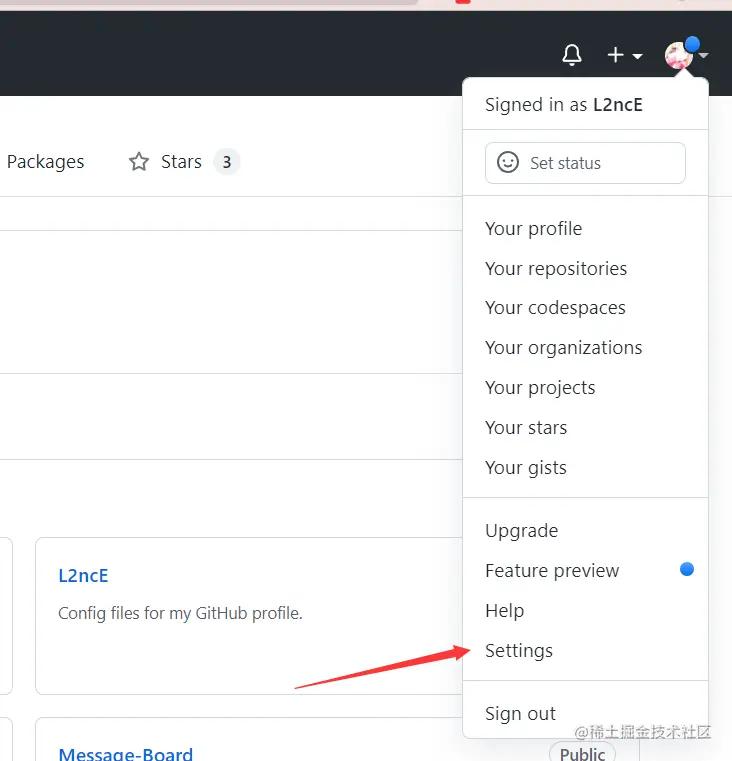Viewport: 732px width, 761px height.
Task: Click the blue dot beside Feature preview
Action: point(687,569)
